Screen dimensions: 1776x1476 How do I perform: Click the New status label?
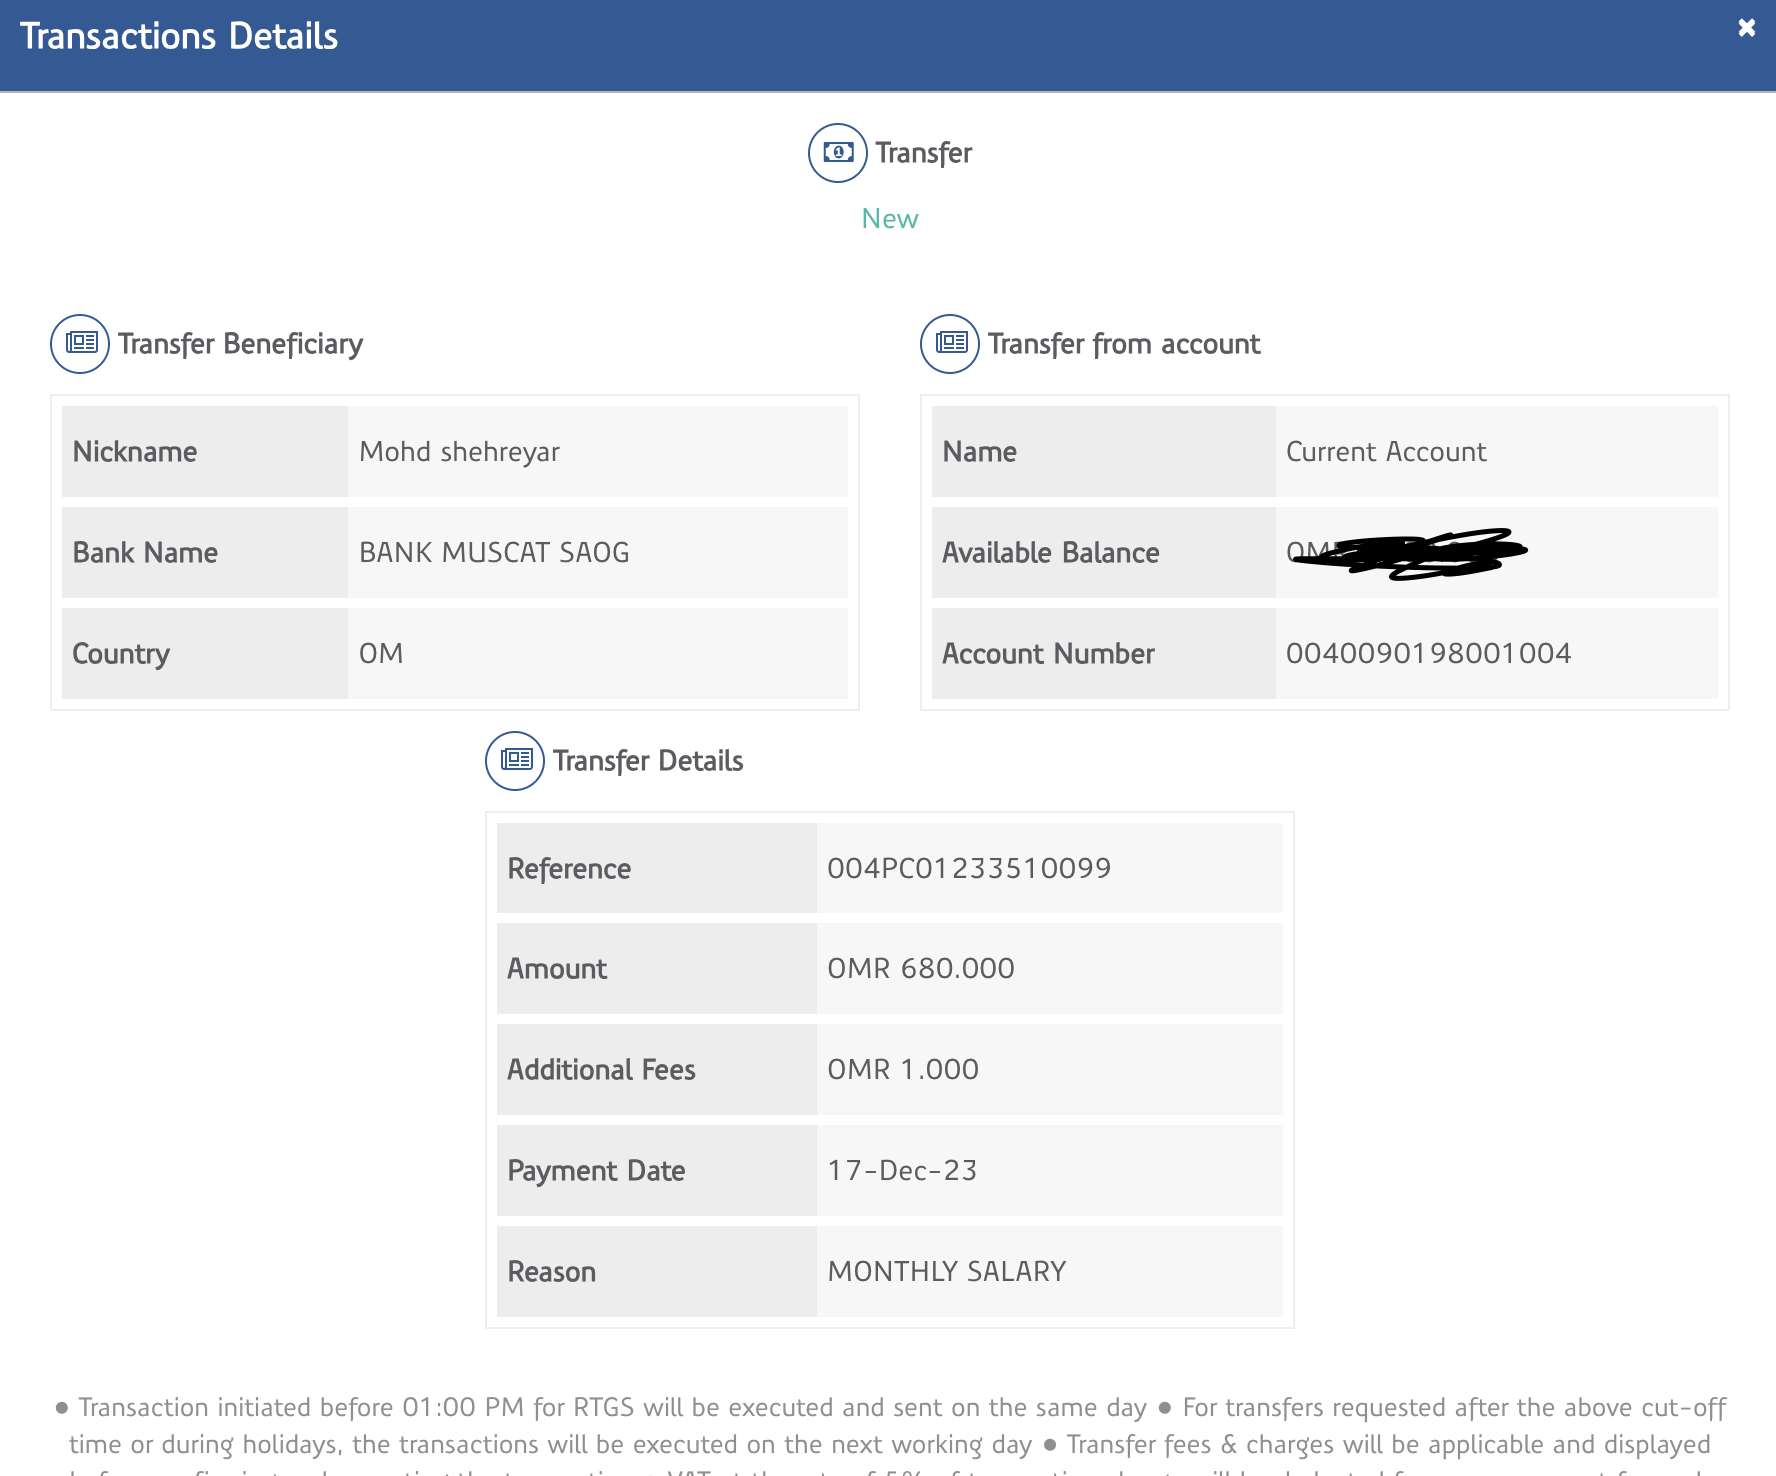pyautogui.click(x=889, y=219)
